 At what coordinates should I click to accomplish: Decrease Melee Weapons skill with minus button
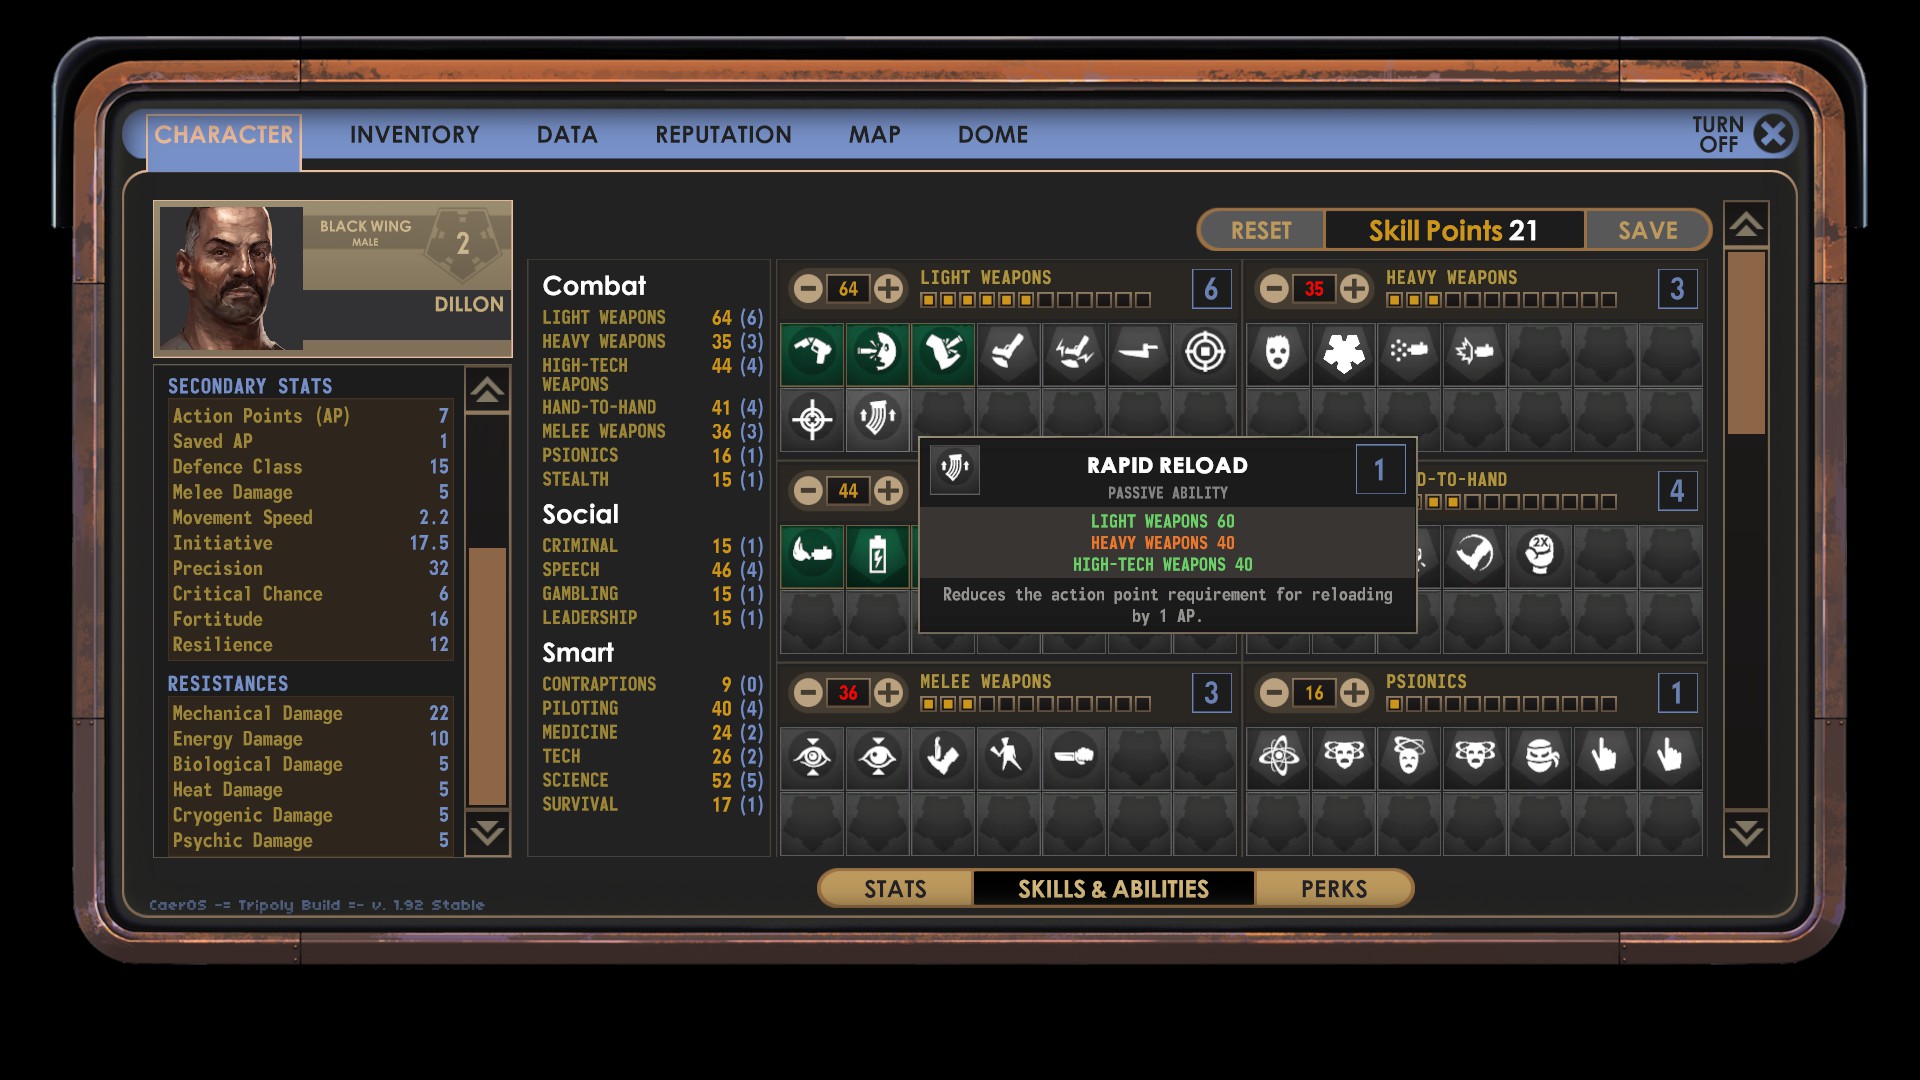pyautogui.click(x=808, y=693)
